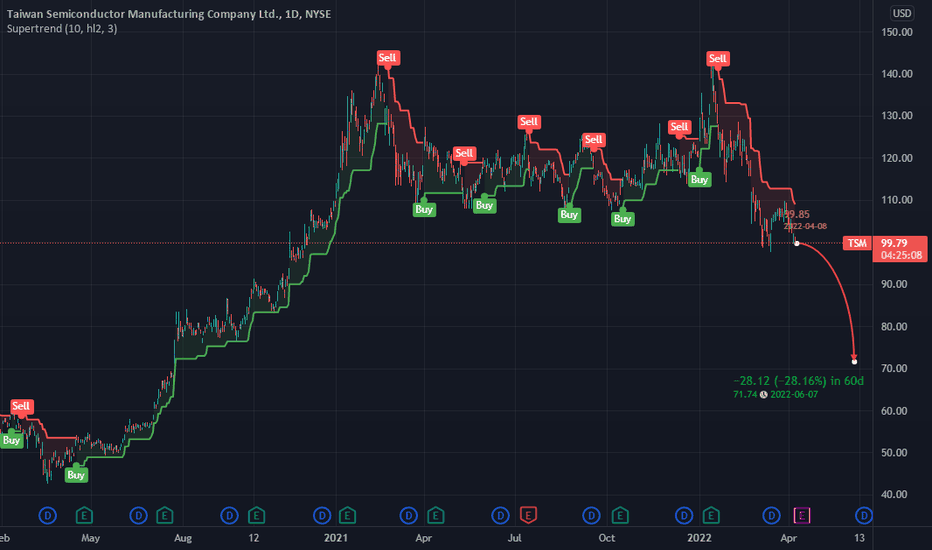
Task: Click the Aug time axis label
Action: (x=182, y=538)
